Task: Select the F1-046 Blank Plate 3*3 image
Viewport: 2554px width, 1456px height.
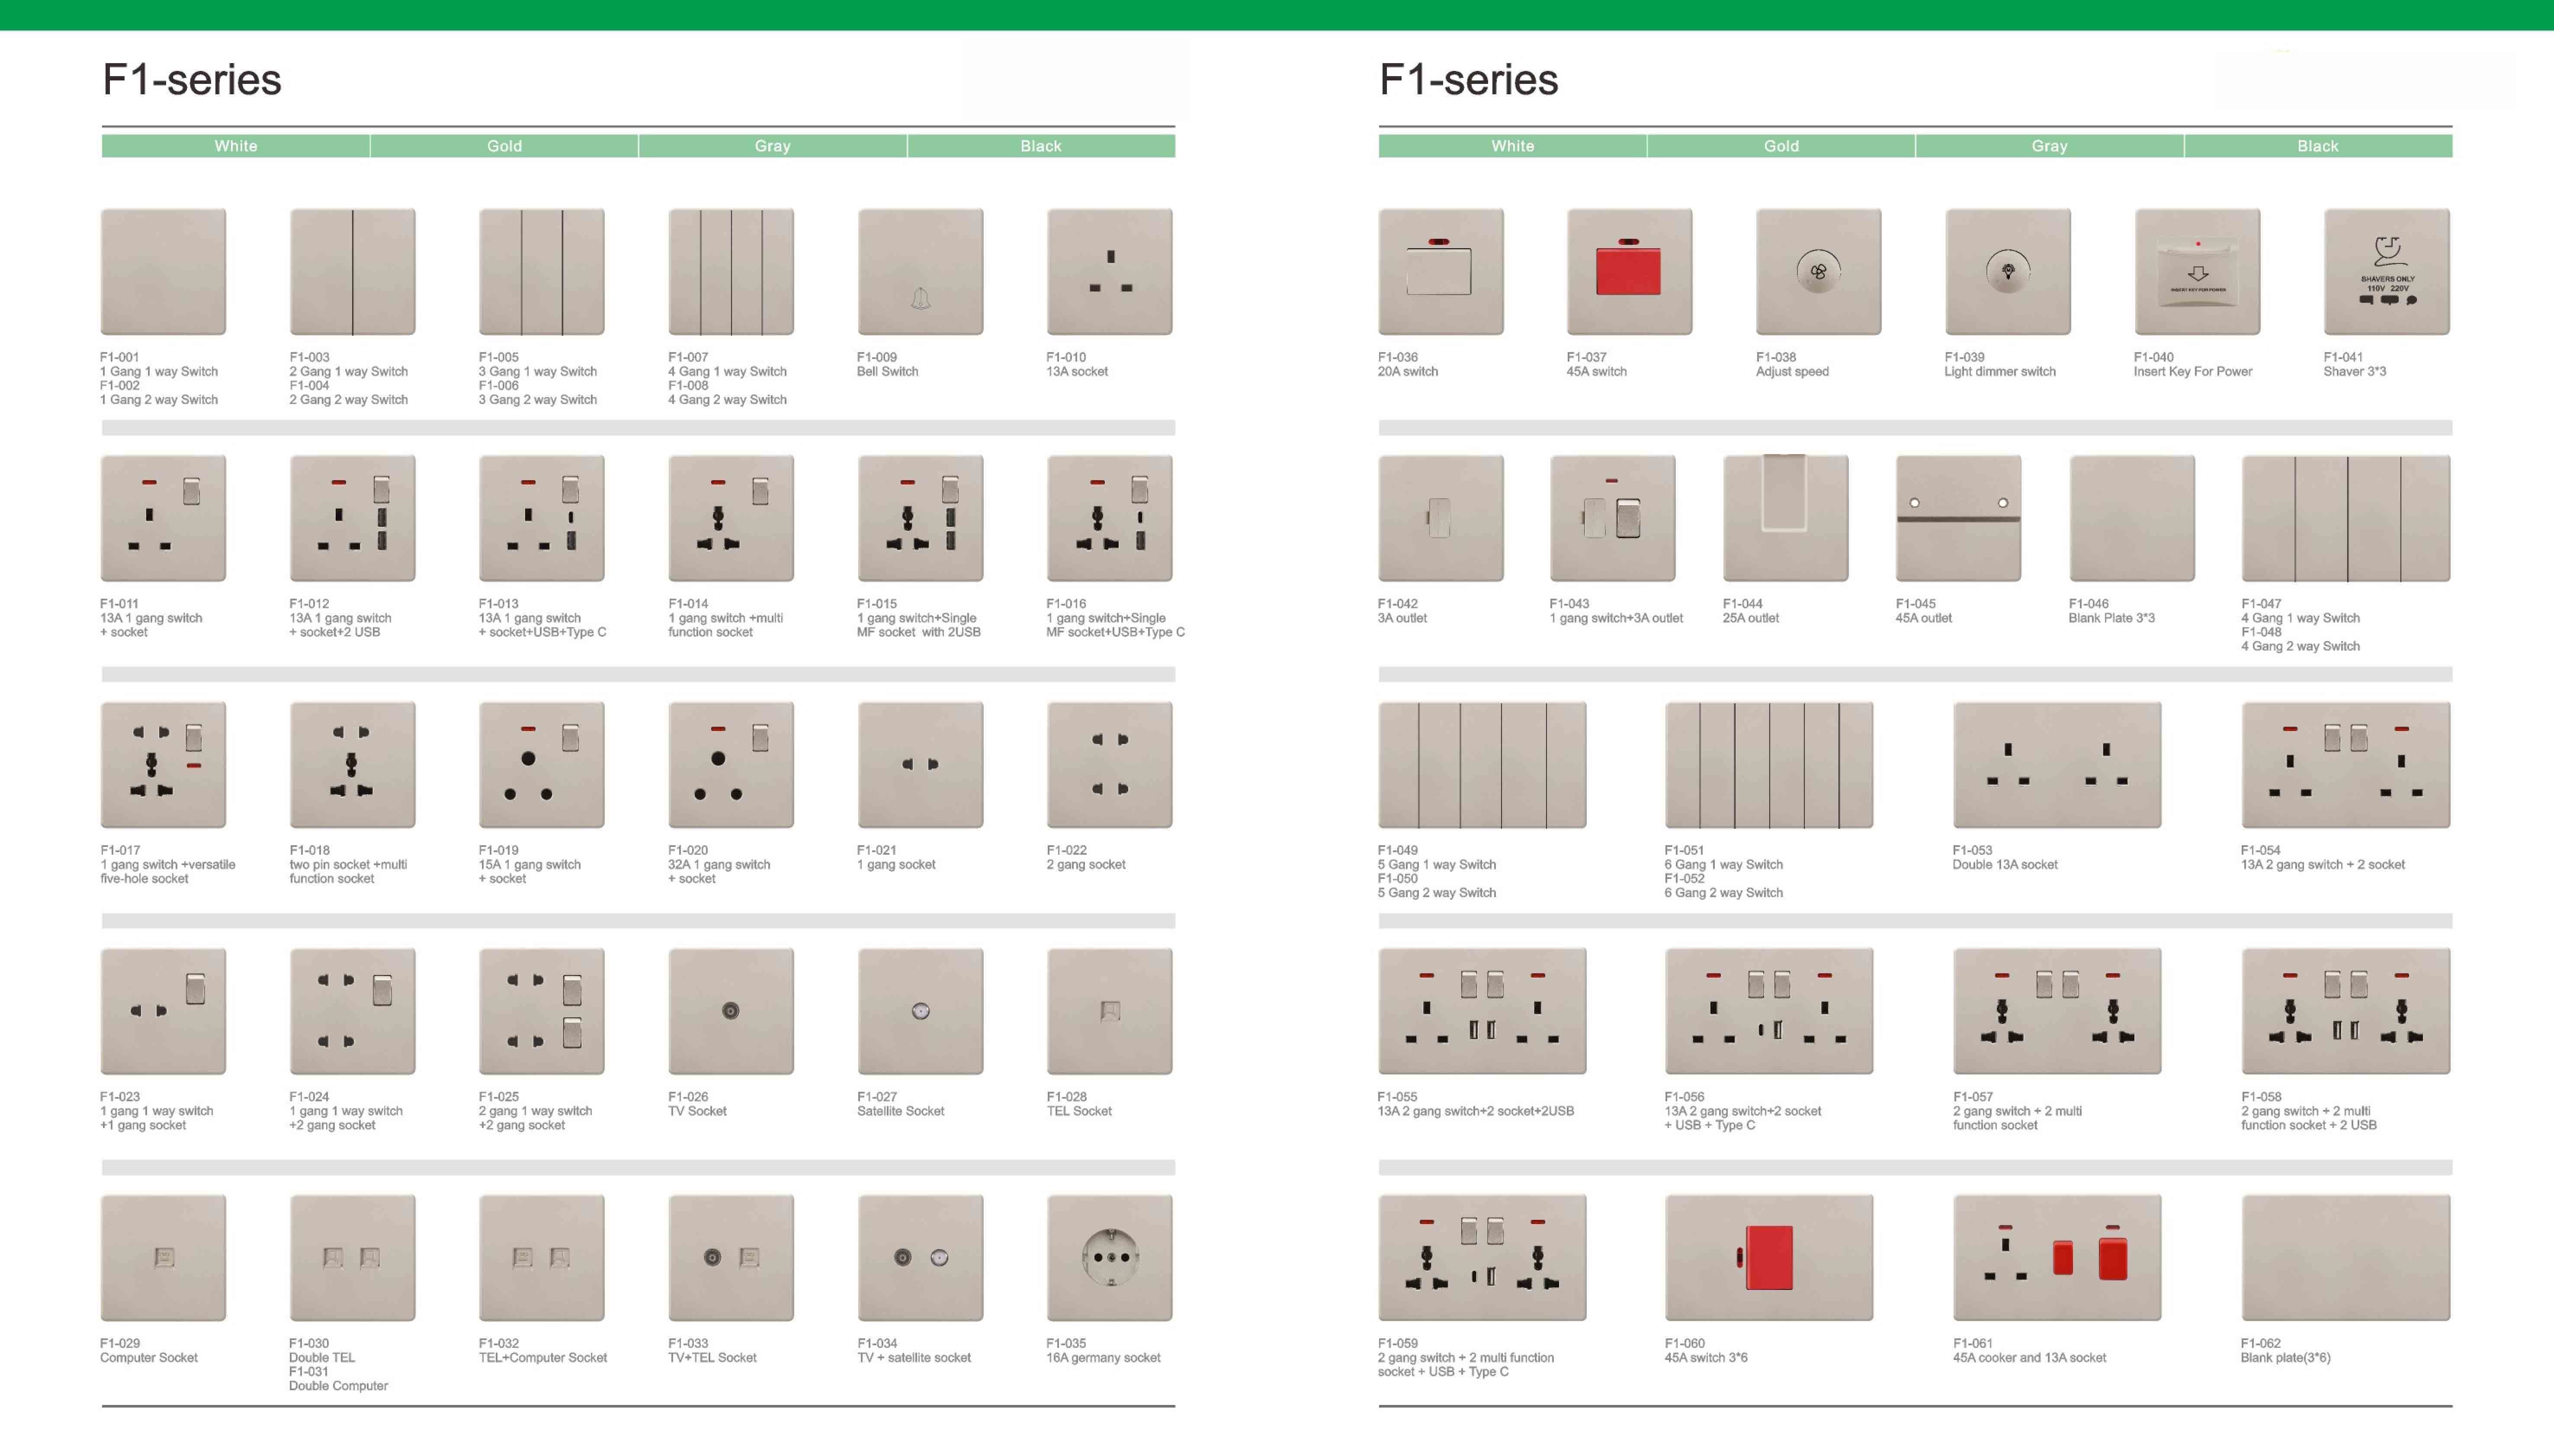Action: point(2131,518)
